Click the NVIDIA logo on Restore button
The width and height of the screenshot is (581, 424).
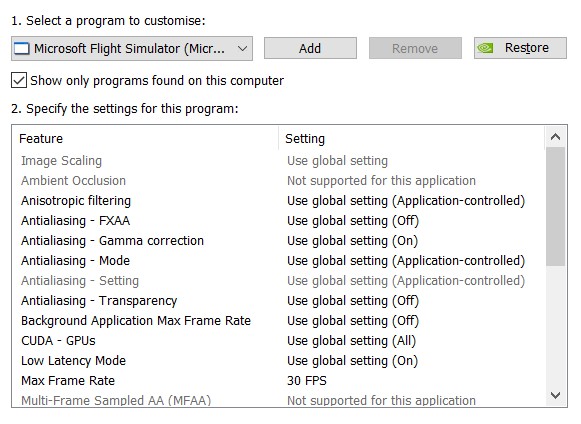coord(485,48)
